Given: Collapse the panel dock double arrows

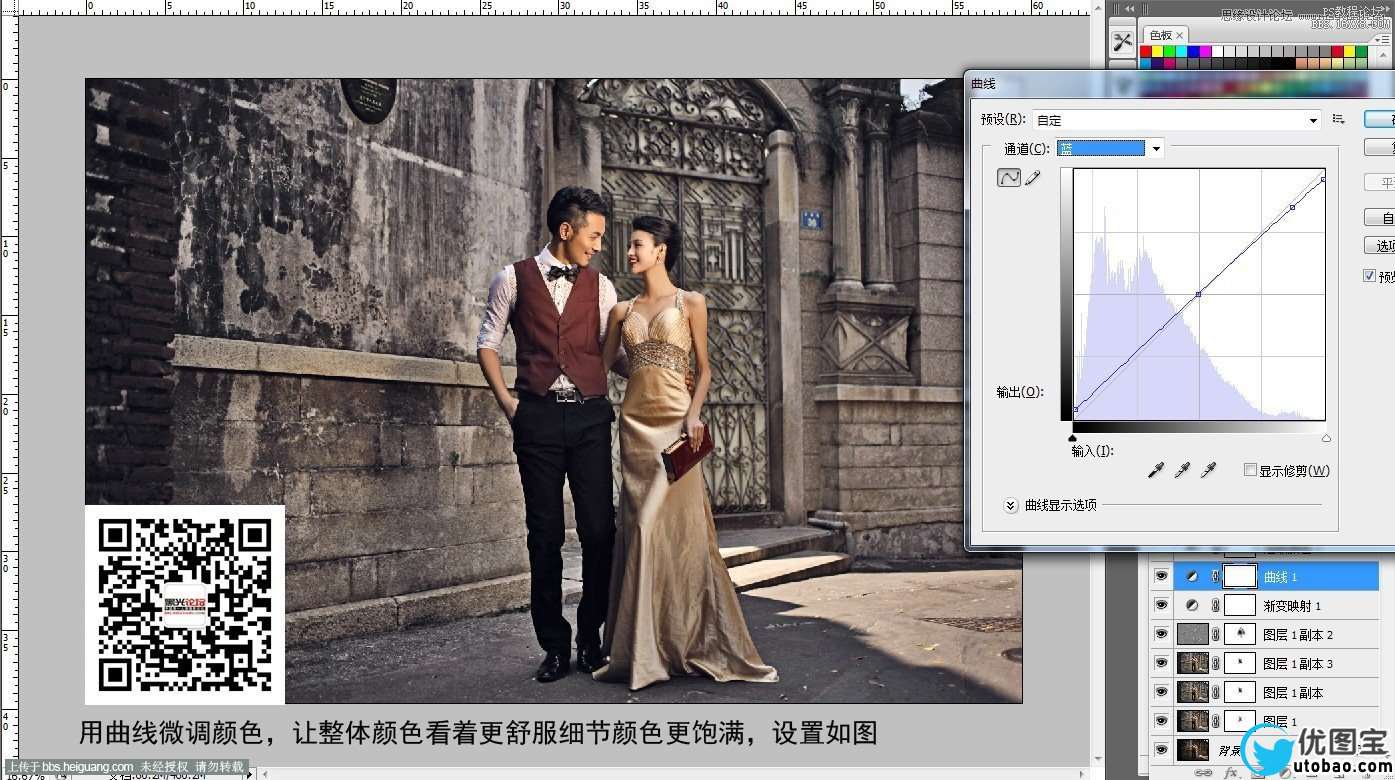Looking at the screenshot, I should pyautogui.click(x=1130, y=8).
